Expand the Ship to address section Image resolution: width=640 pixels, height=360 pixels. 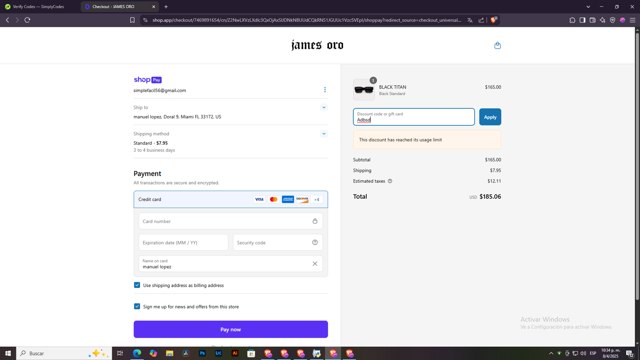point(324,107)
